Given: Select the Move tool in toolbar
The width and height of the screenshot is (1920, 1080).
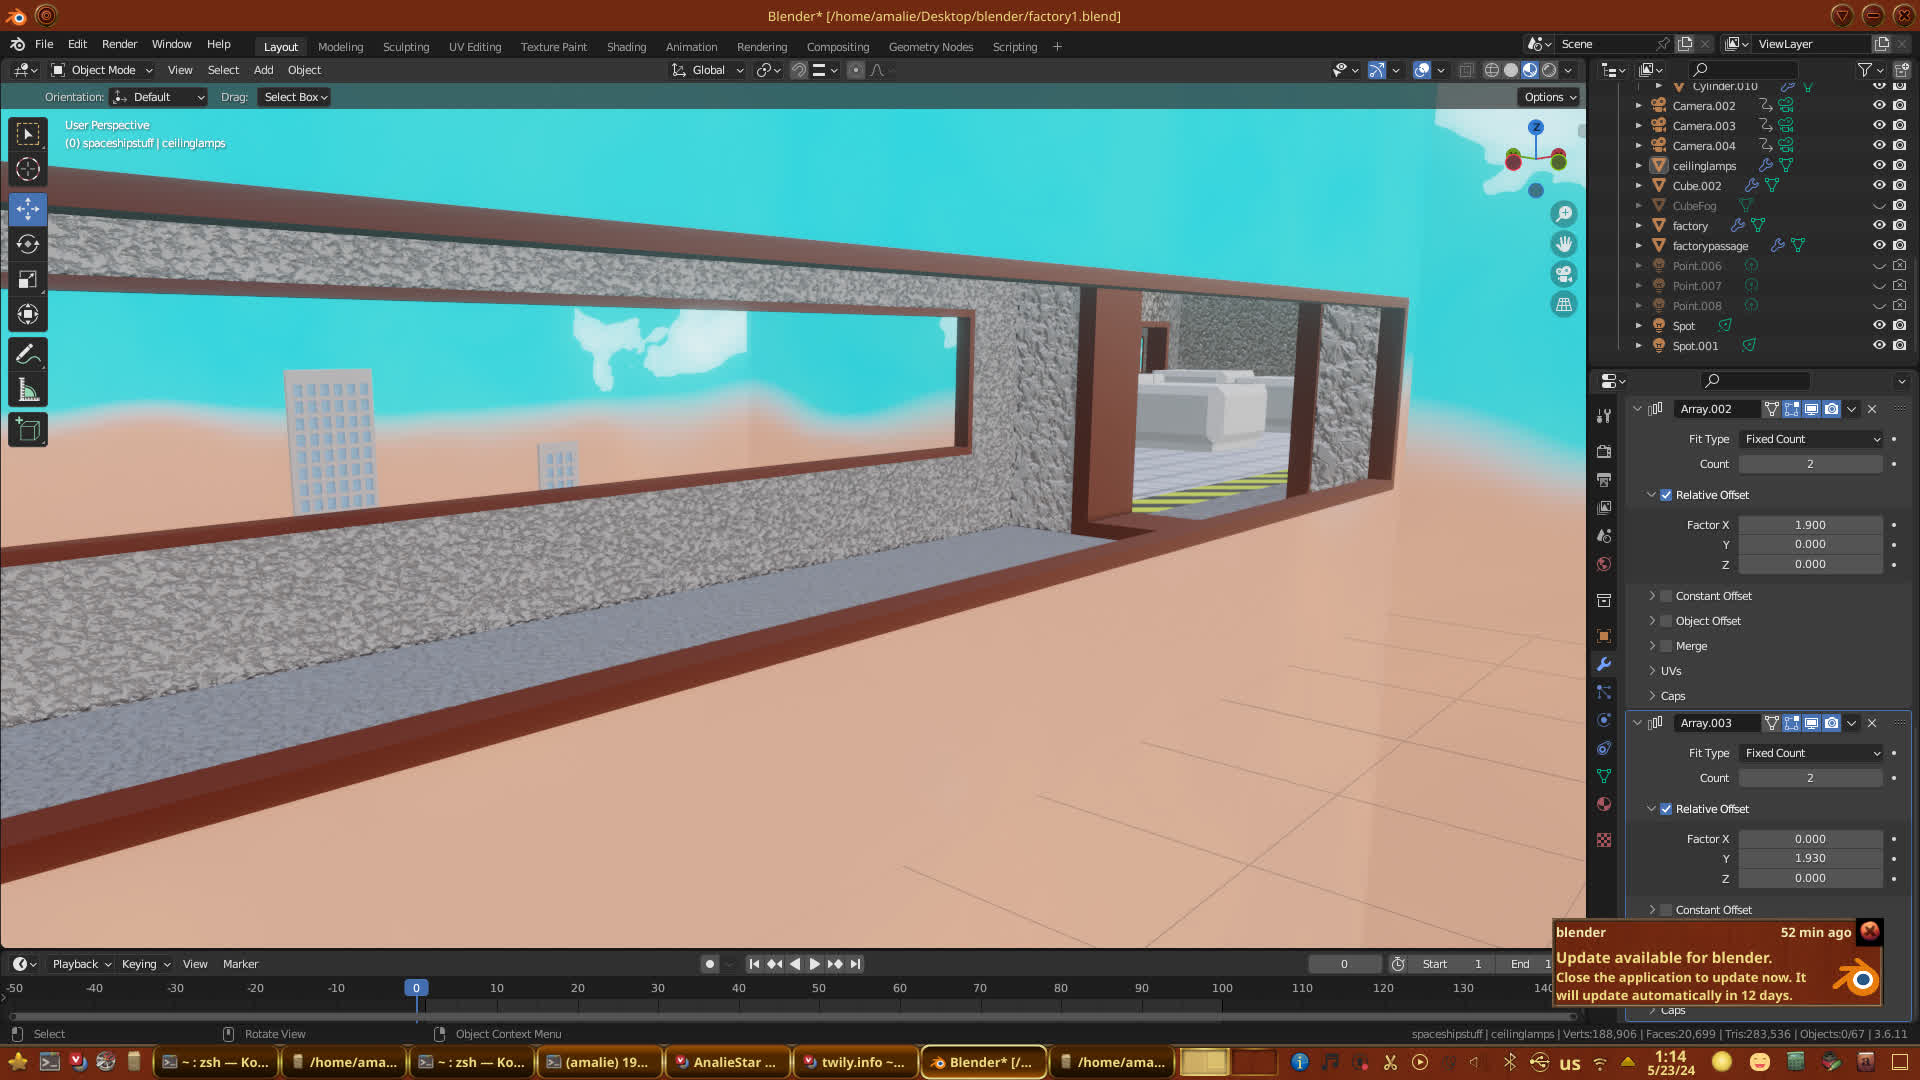Looking at the screenshot, I should tap(28, 208).
